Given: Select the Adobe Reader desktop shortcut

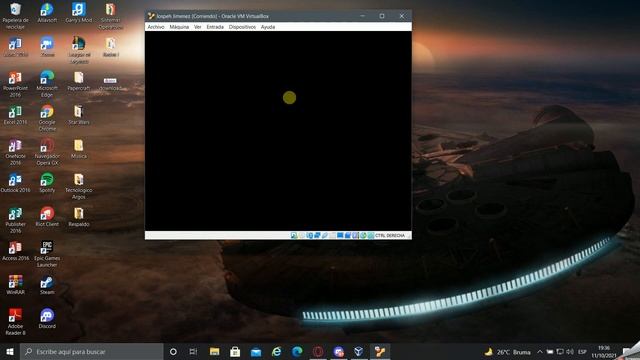Looking at the screenshot, I should click(x=15, y=322).
